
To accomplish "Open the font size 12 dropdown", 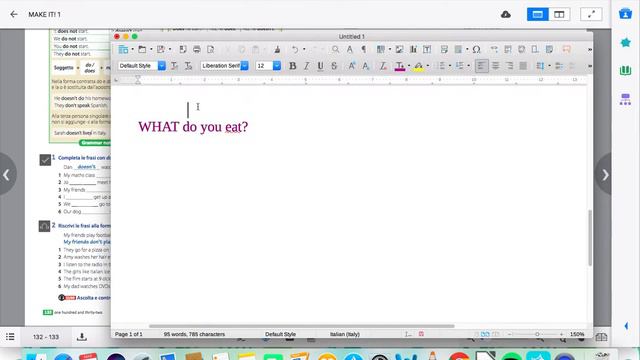I will click(x=277, y=66).
